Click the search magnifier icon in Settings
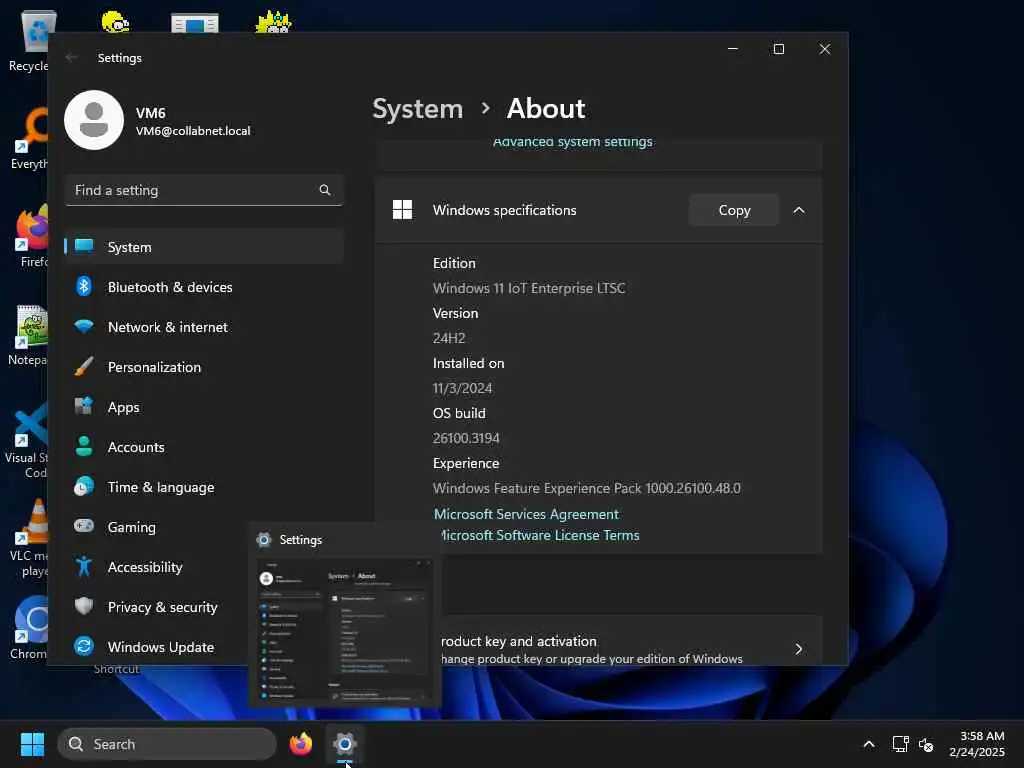The image size is (1024, 768). pyautogui.click(x=325, y=190)
